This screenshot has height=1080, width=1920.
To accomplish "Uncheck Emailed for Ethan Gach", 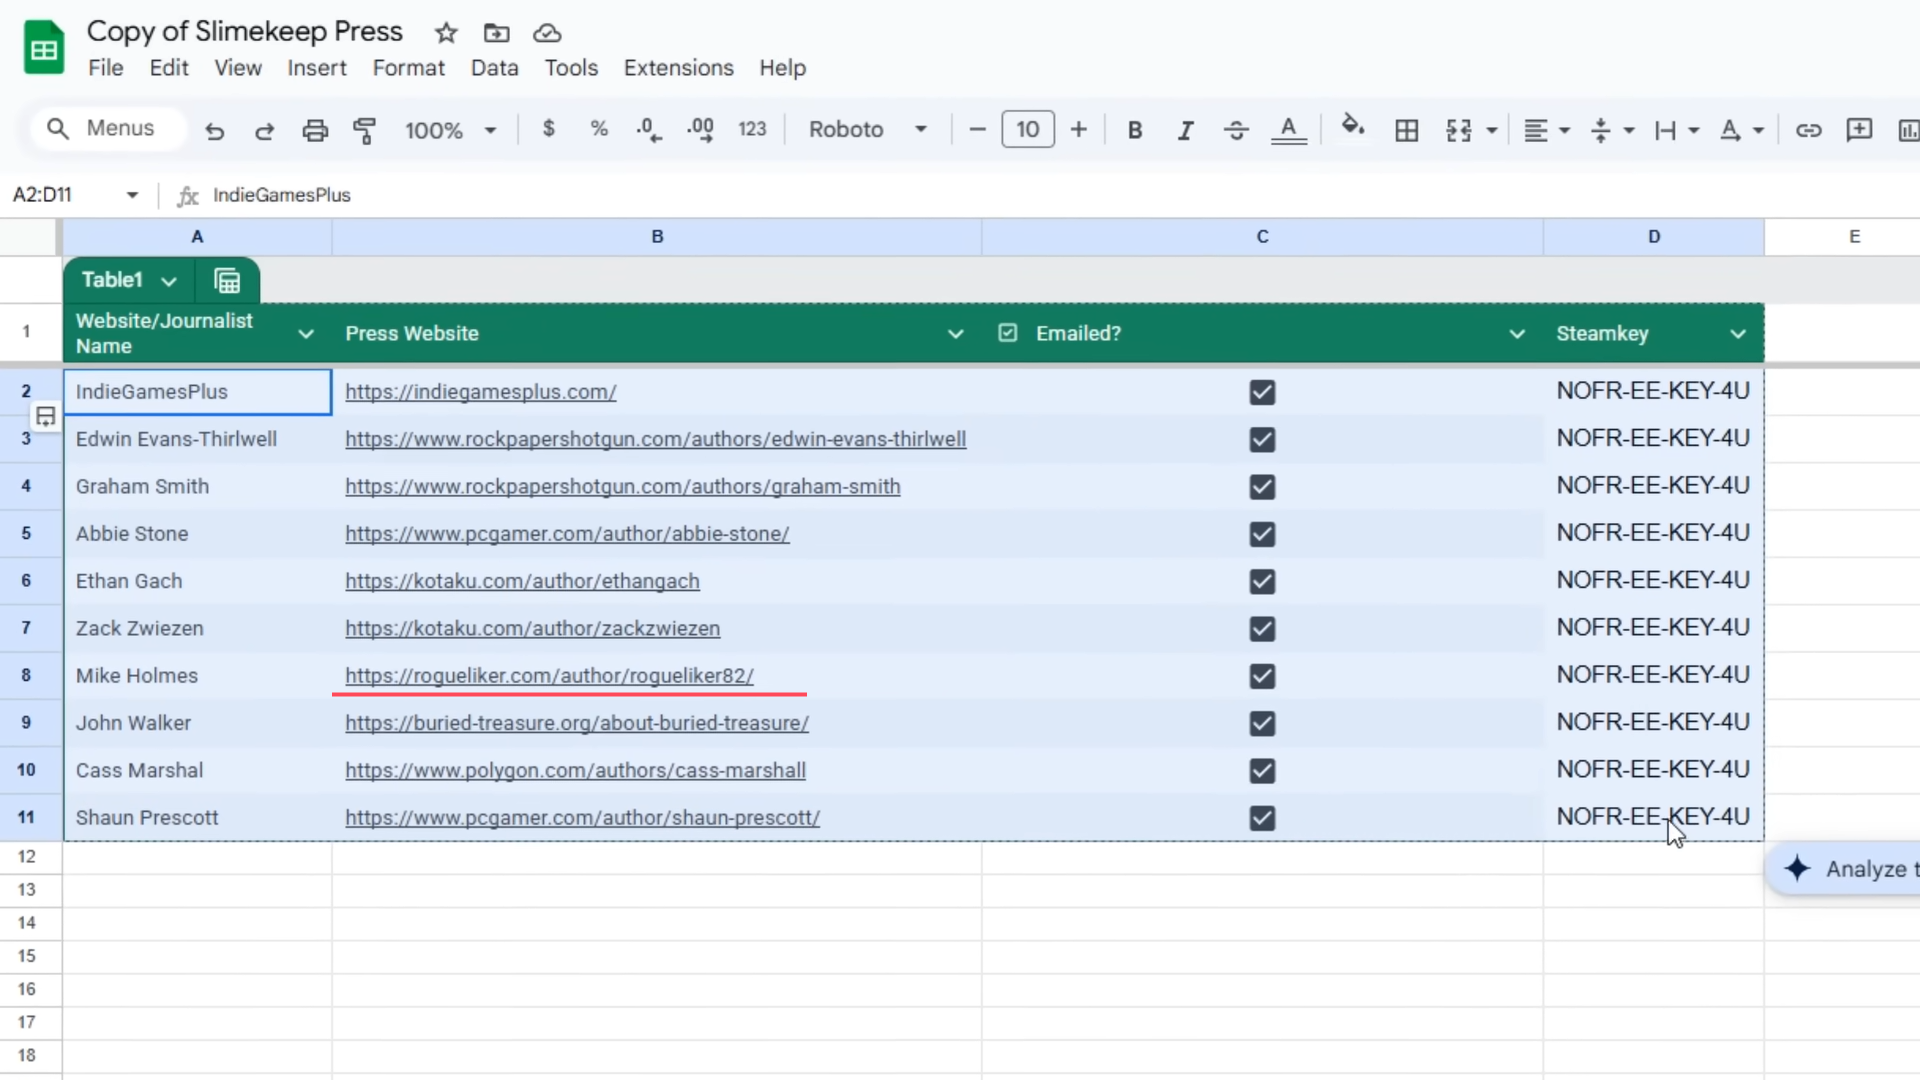I will (x=1262, y=581).
